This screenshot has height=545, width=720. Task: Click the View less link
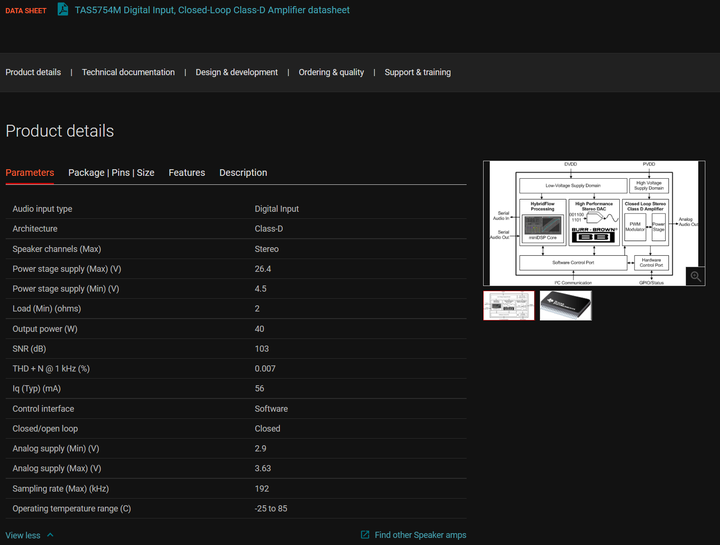(23, 535)
